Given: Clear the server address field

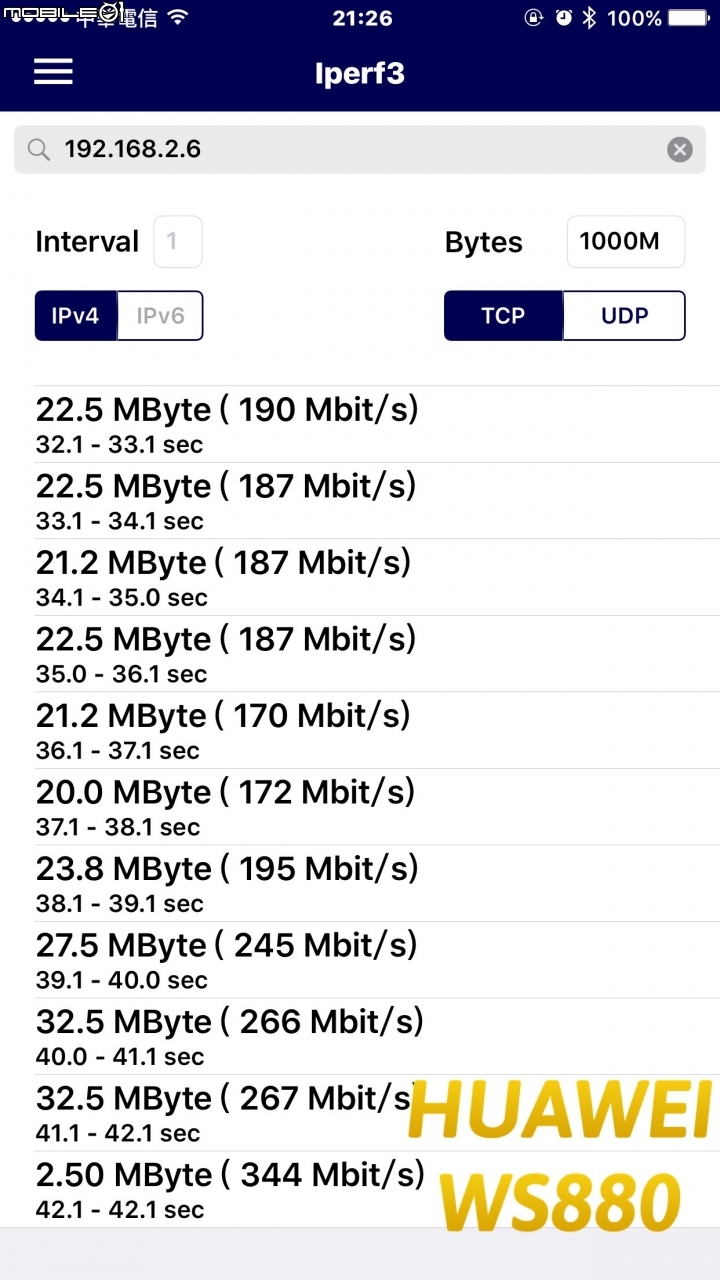Looking at the screenshot, I should coord(680,150).
